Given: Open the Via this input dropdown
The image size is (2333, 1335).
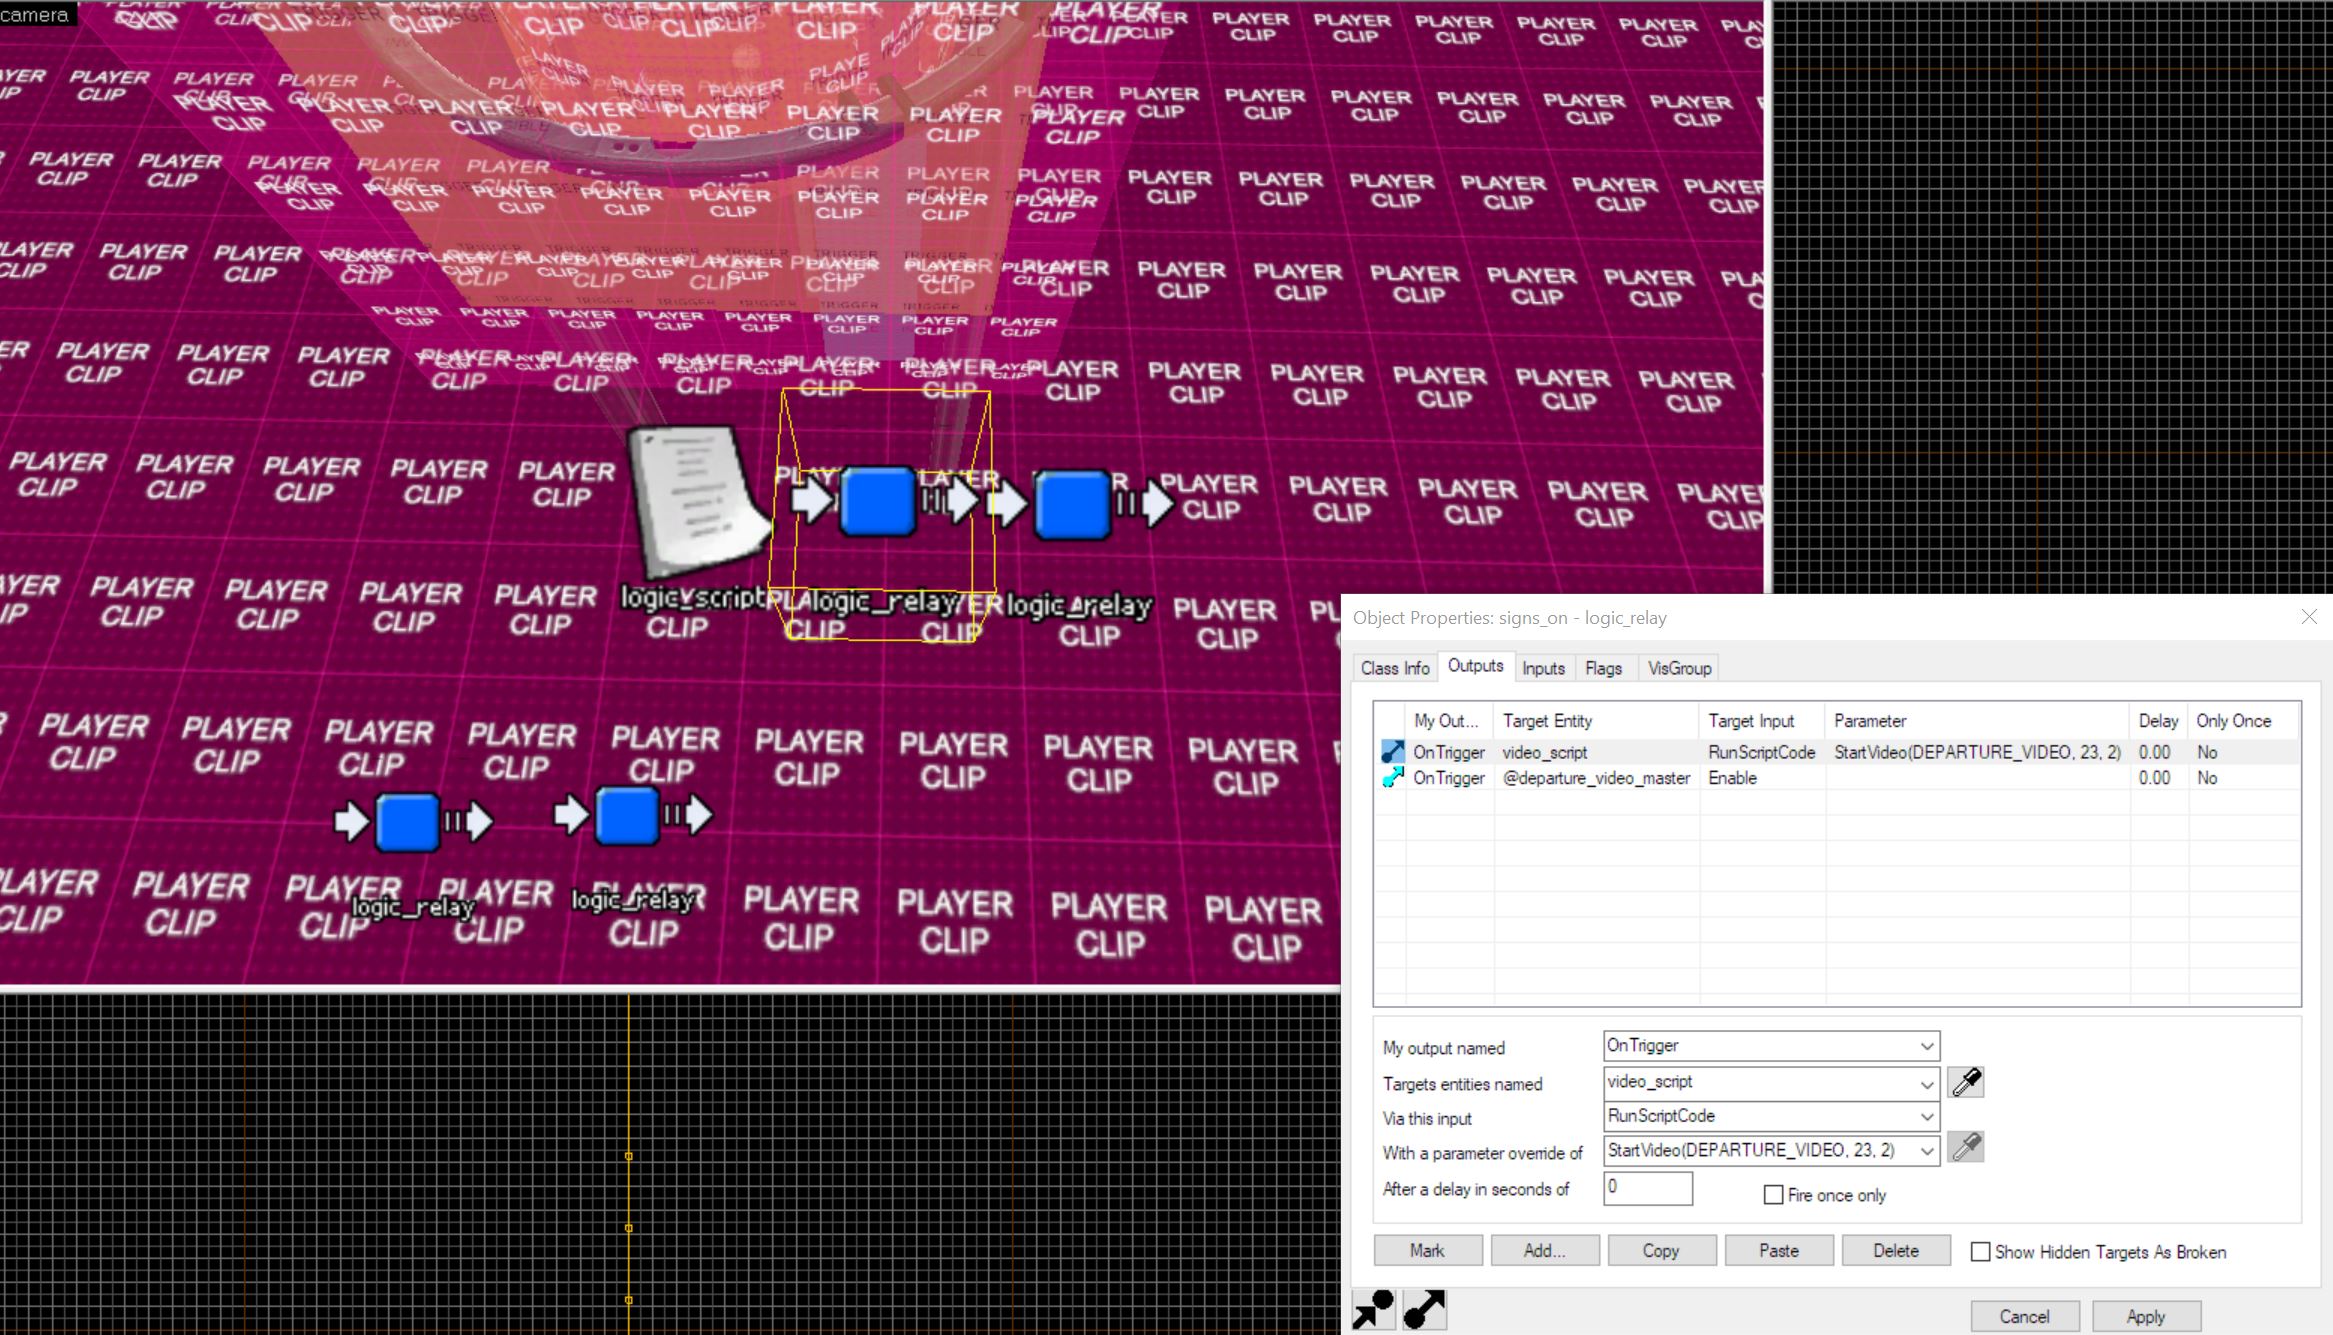Looking at the screenshot, I should point(1926,1116).
